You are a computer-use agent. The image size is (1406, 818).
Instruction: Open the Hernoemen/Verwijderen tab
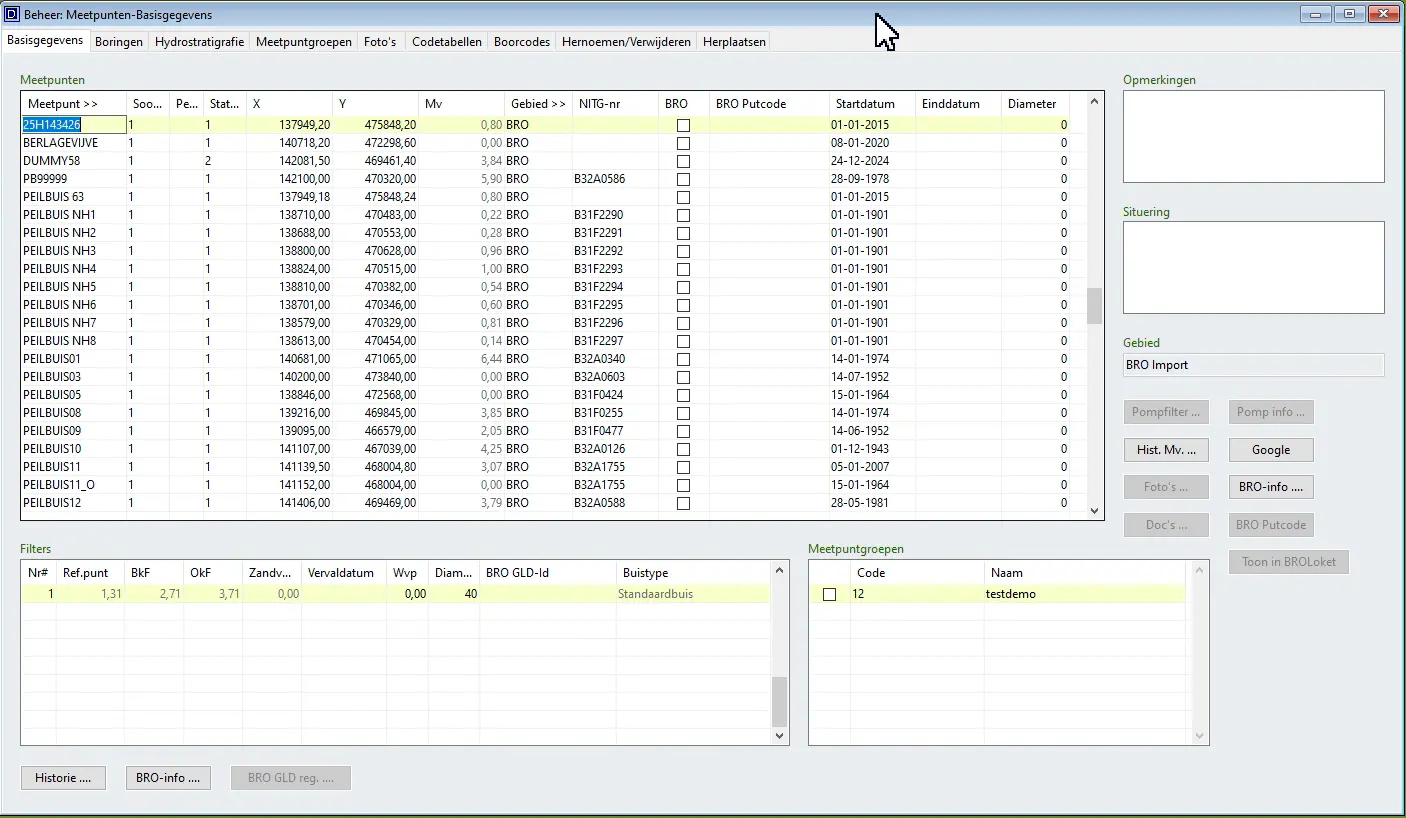tap(626, 42)
